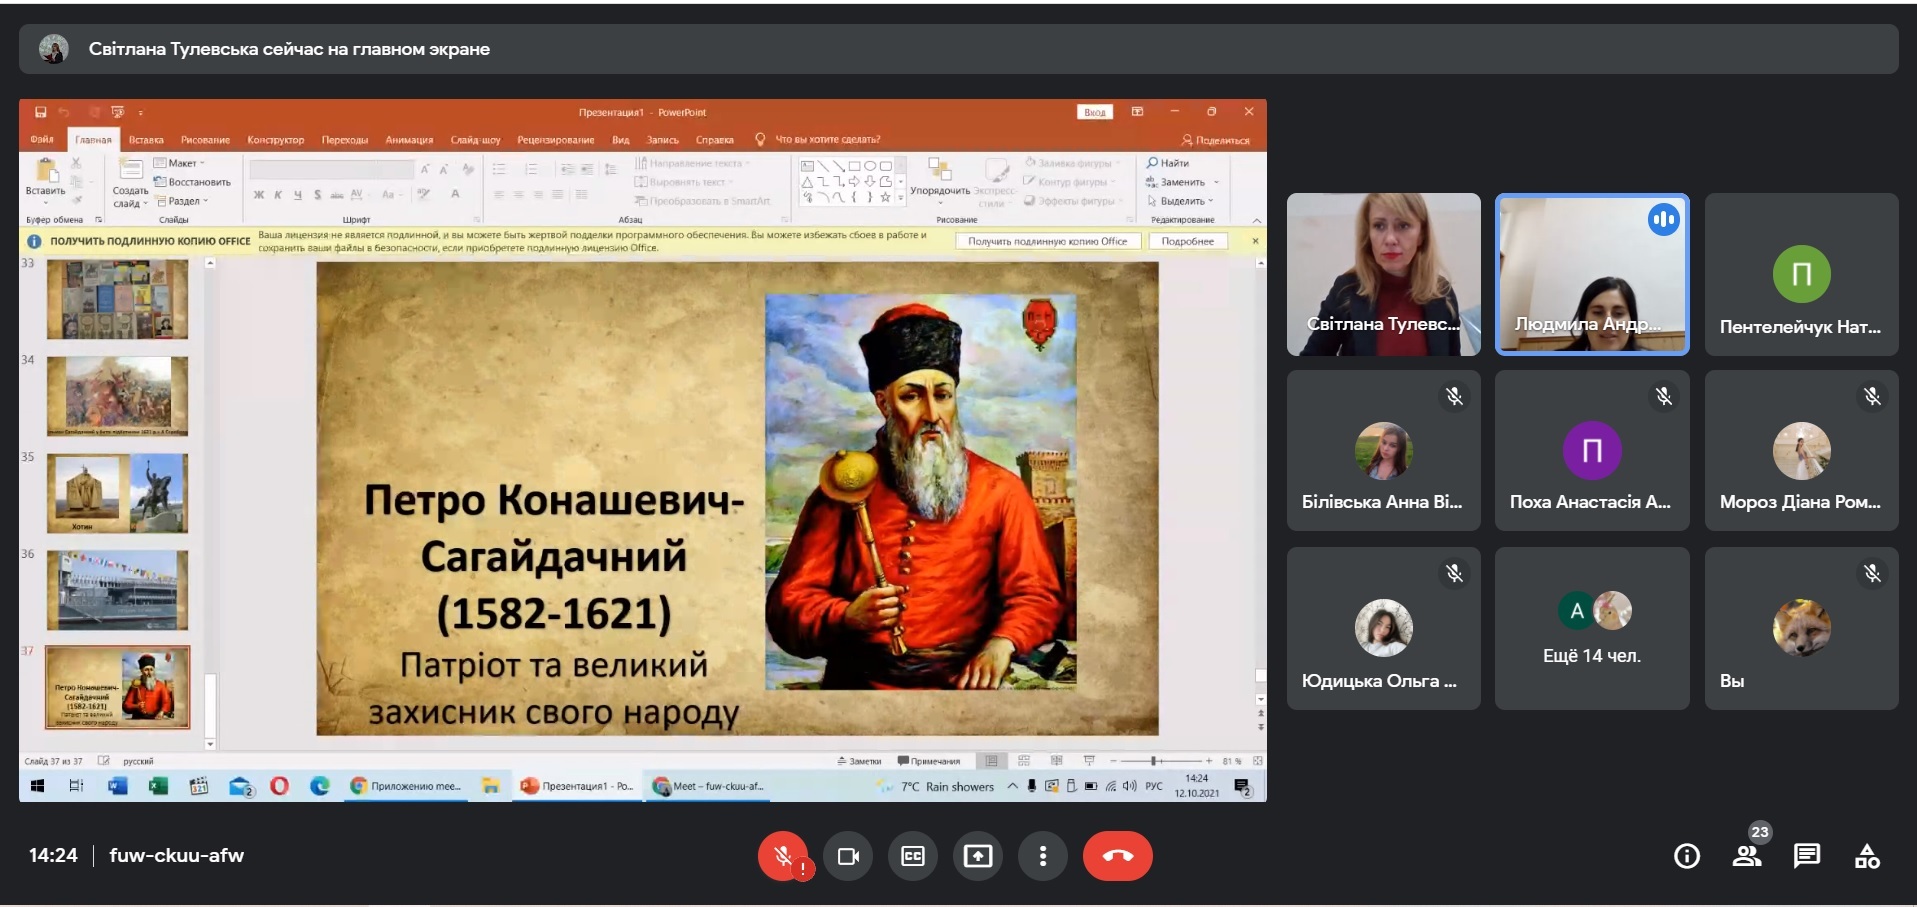Expand the shapes gallery more arrow

pos(901,198)
